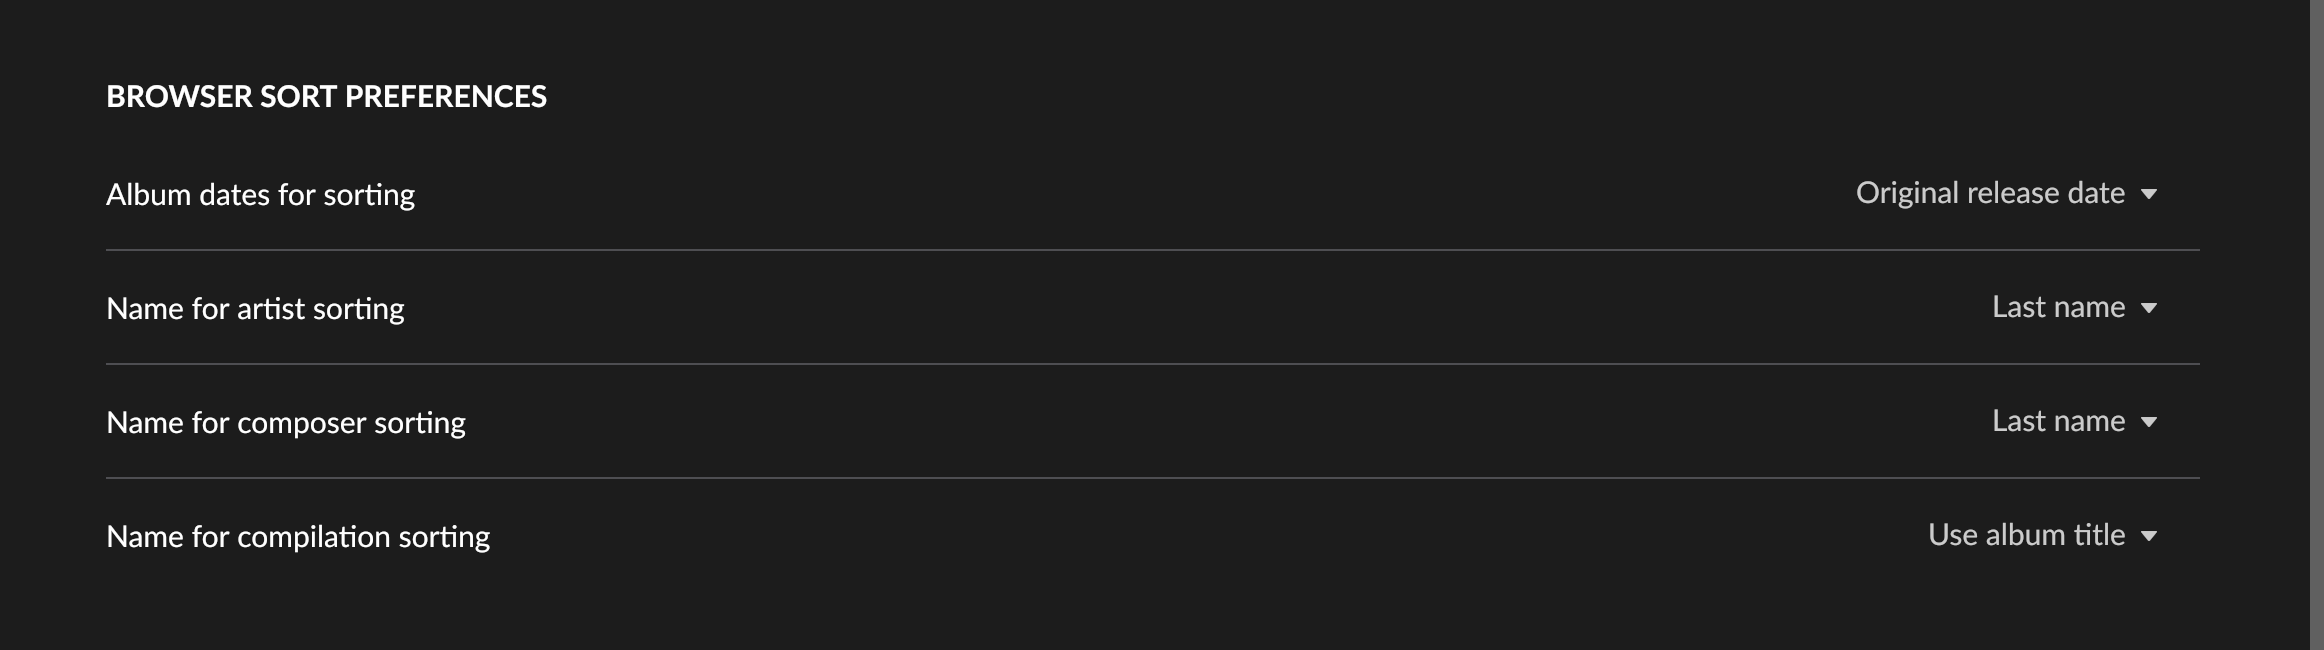
Task: Click arrow icon beside Use album title
Action: point(2148,536)
